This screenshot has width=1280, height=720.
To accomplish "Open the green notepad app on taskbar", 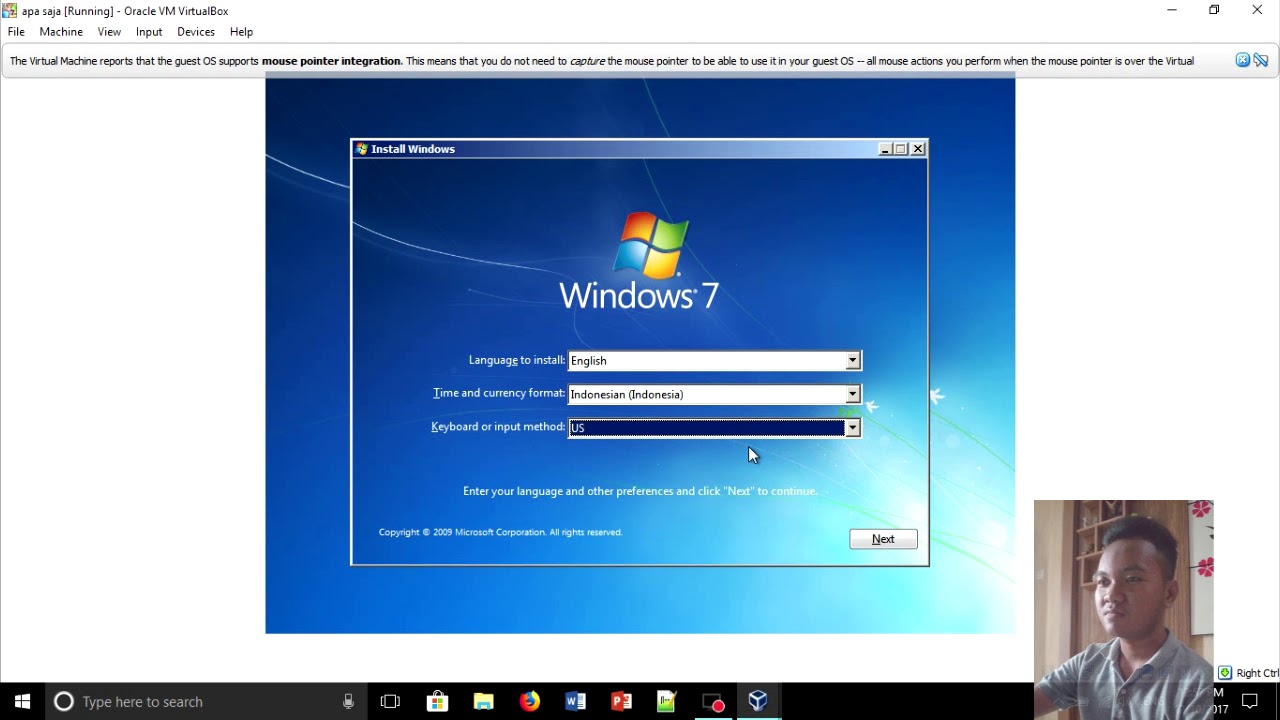I will pyautogui.click(x=667, y=702).
